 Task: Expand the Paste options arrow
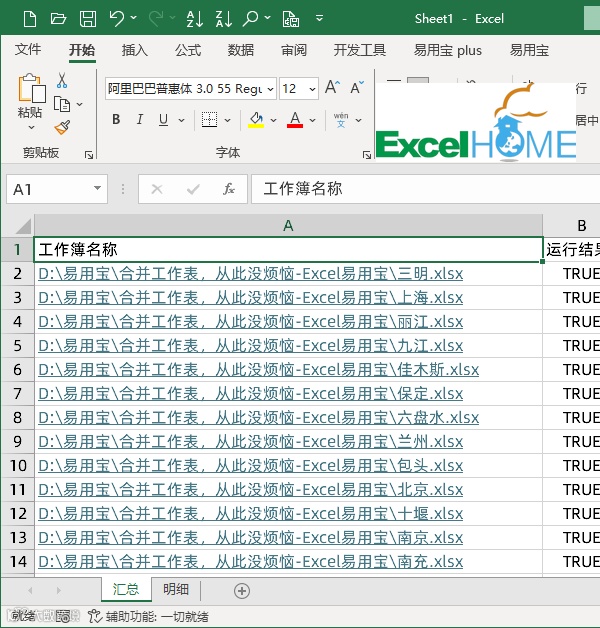click(31, 128)
